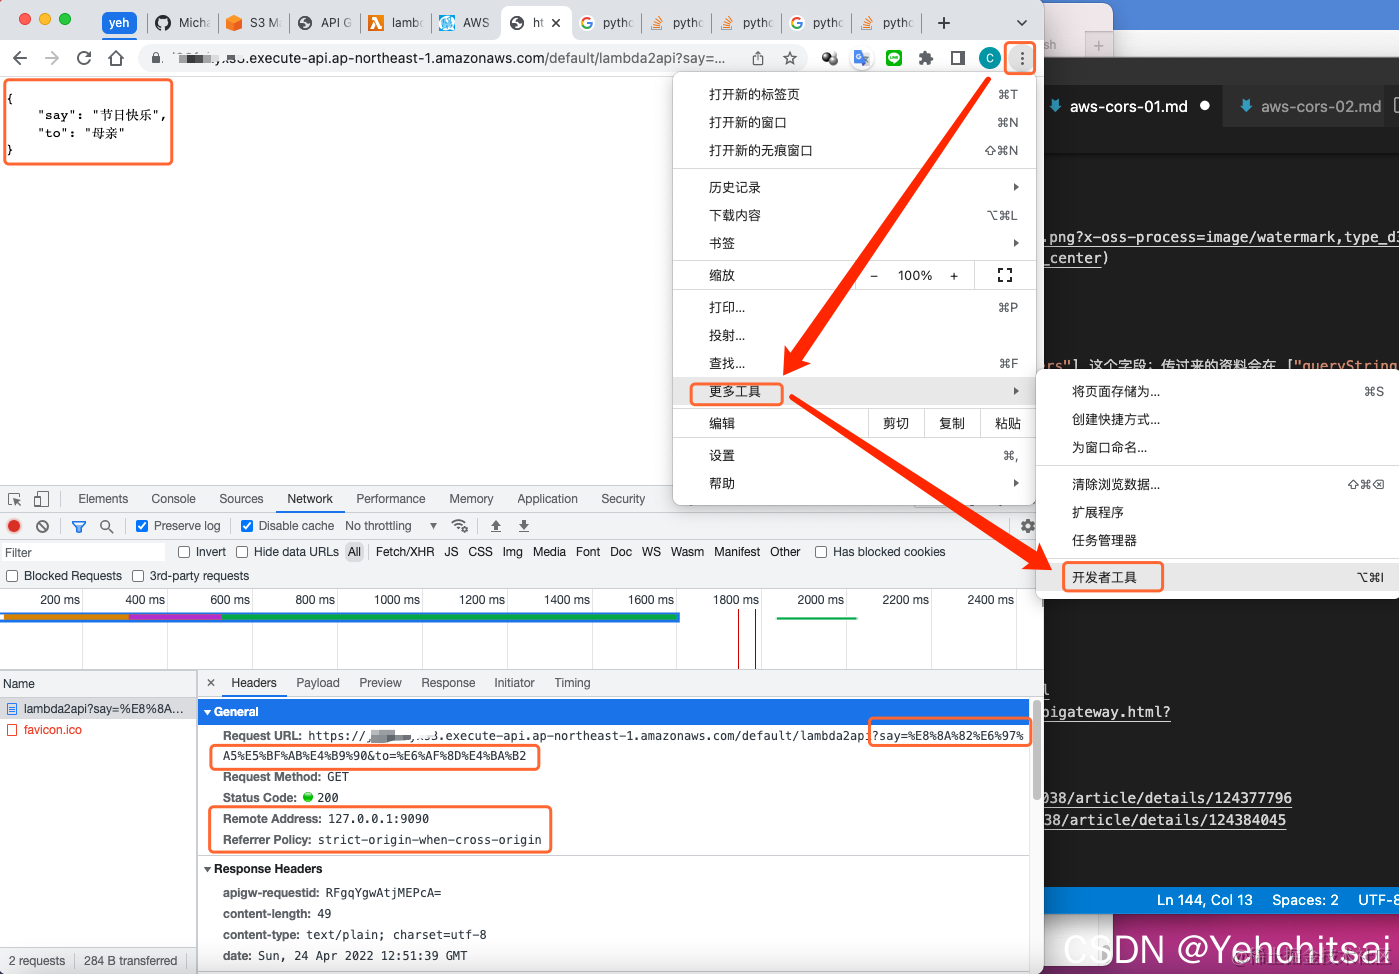The height and width of the screenshot is (974, 1399).
Task: Open the browser tab list chevron
Action: [1021, 22]
